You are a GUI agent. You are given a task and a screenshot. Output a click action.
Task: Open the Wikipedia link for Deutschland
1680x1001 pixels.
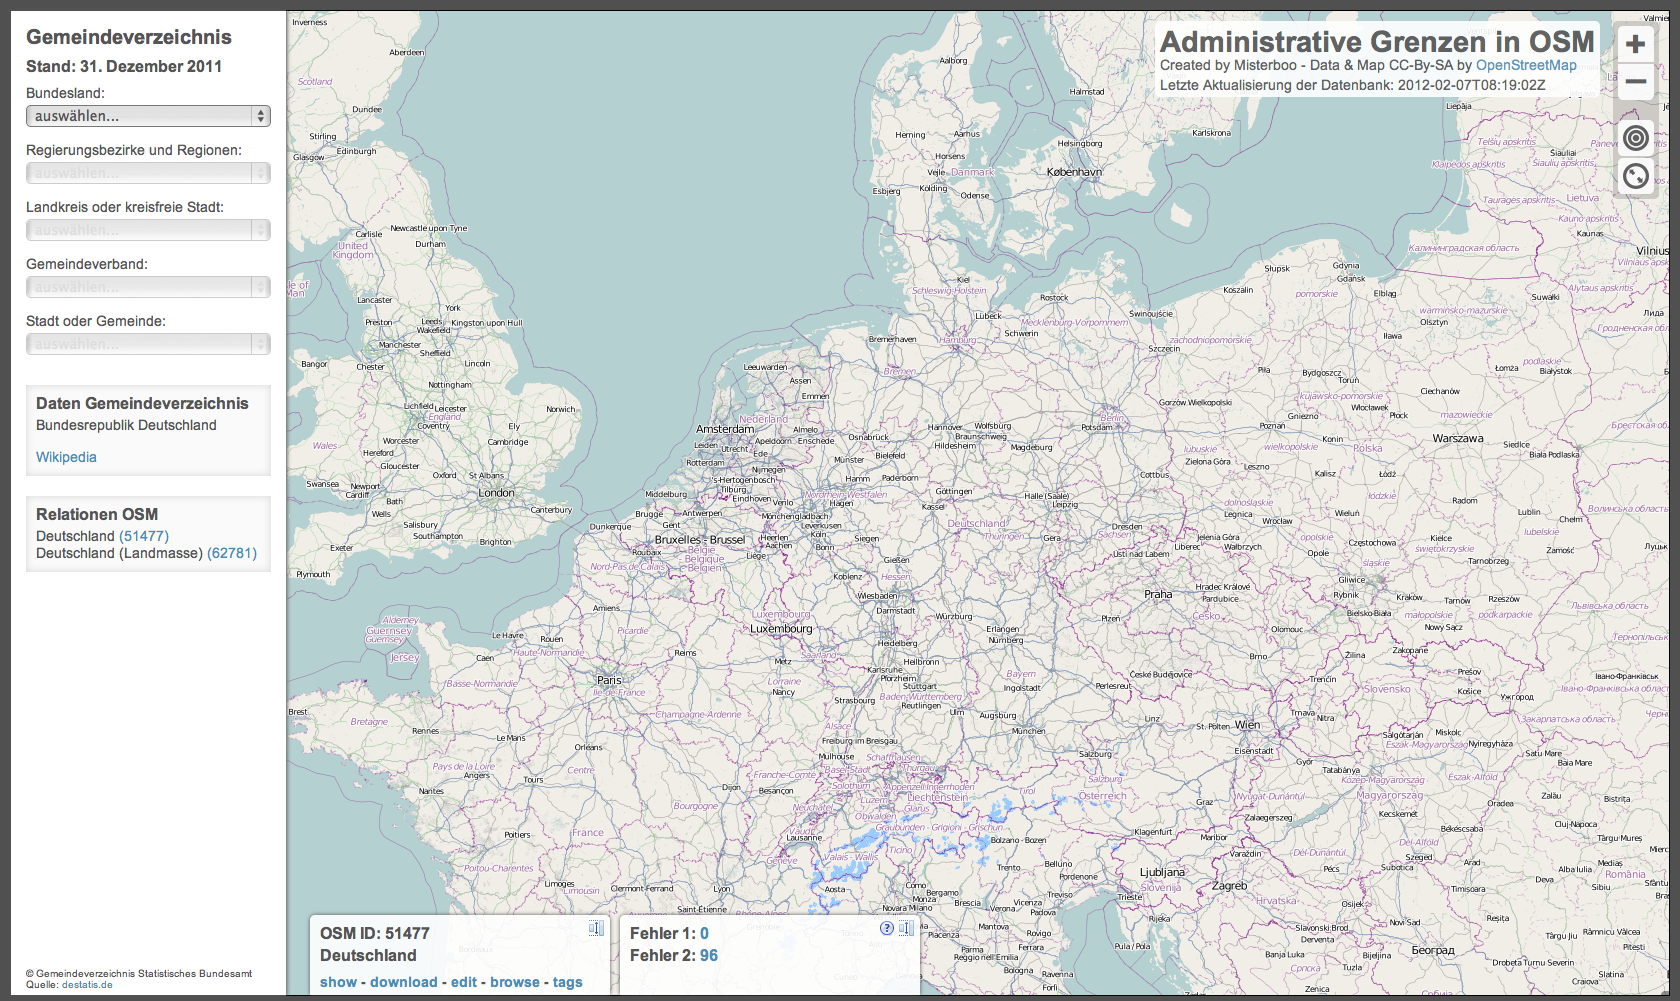pos(66,457)
